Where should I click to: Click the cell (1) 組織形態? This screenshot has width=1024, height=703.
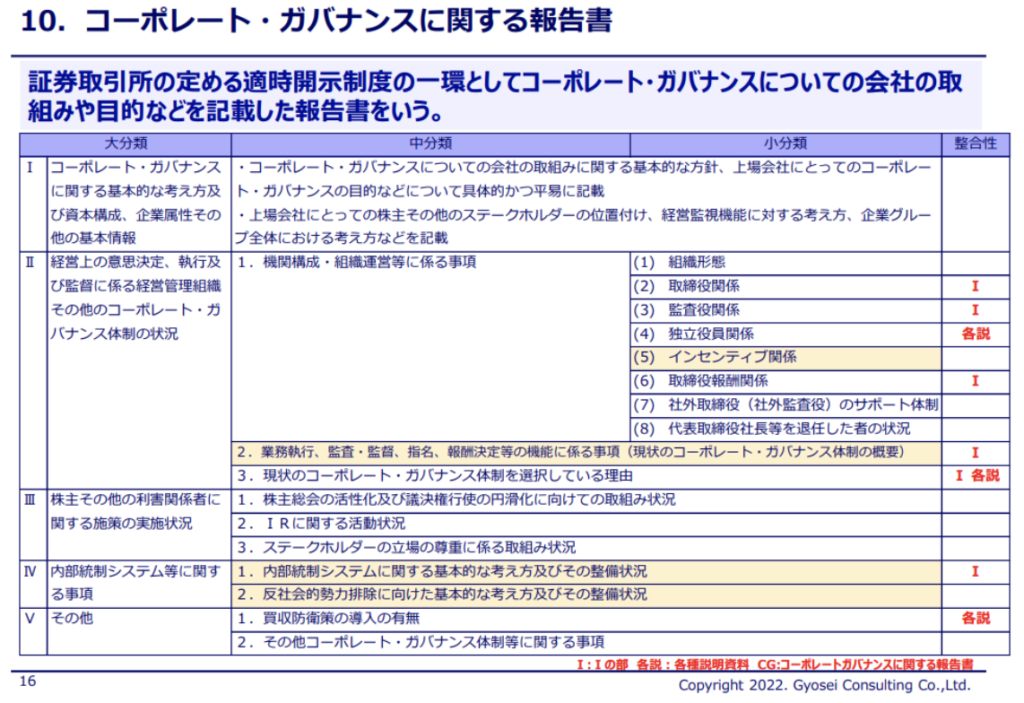tap(786, 263)
